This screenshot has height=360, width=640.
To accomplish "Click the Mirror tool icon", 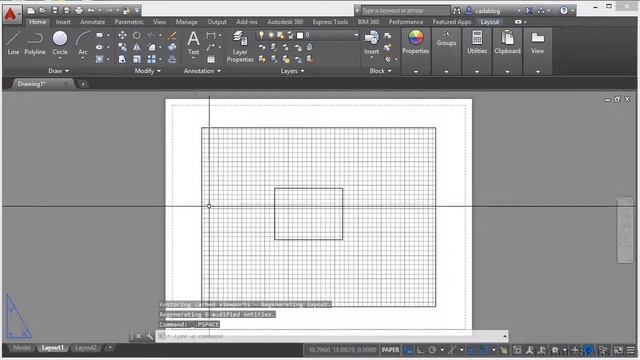I will coord(137,47).
